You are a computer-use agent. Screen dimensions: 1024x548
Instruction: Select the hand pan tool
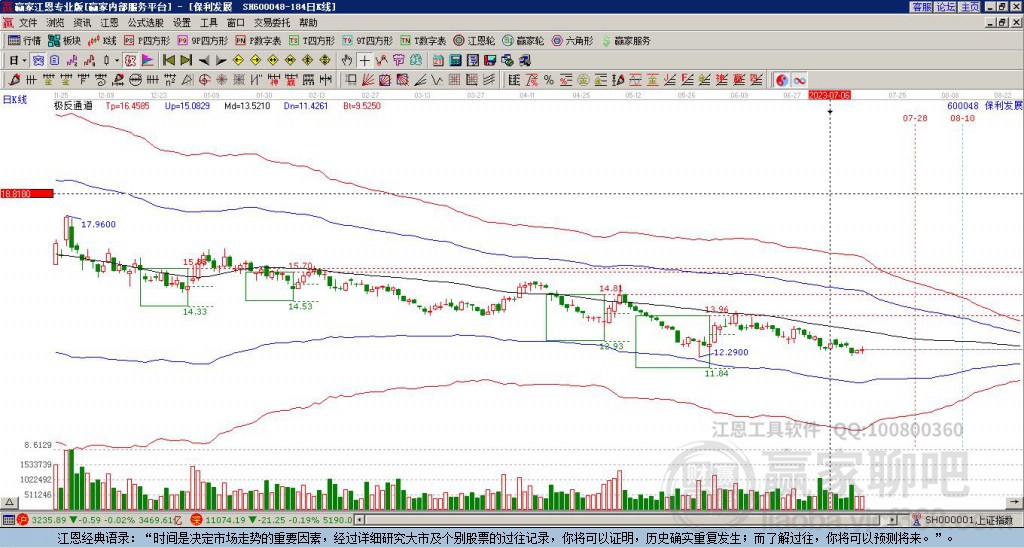tap(347, 60)
